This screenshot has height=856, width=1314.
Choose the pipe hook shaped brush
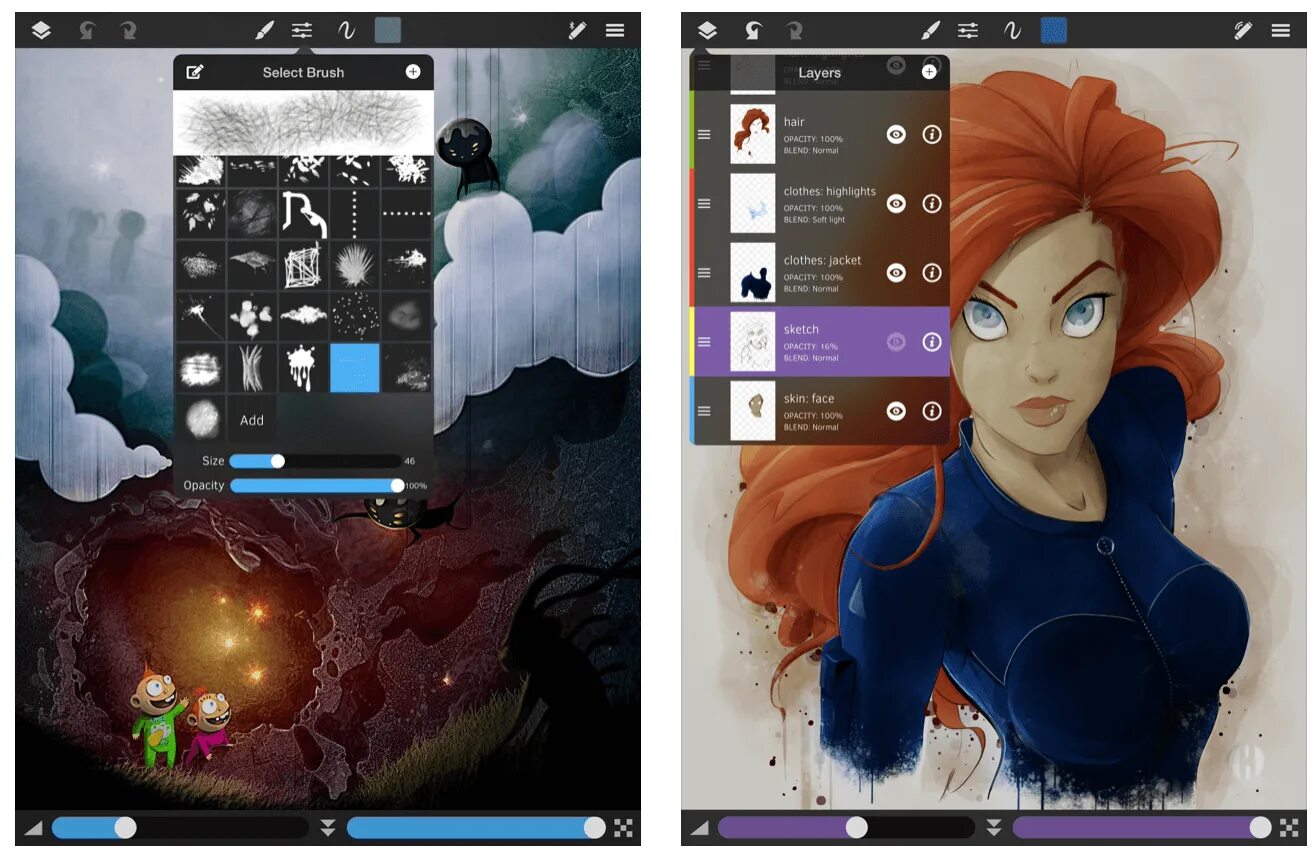(x=303, y=212)
